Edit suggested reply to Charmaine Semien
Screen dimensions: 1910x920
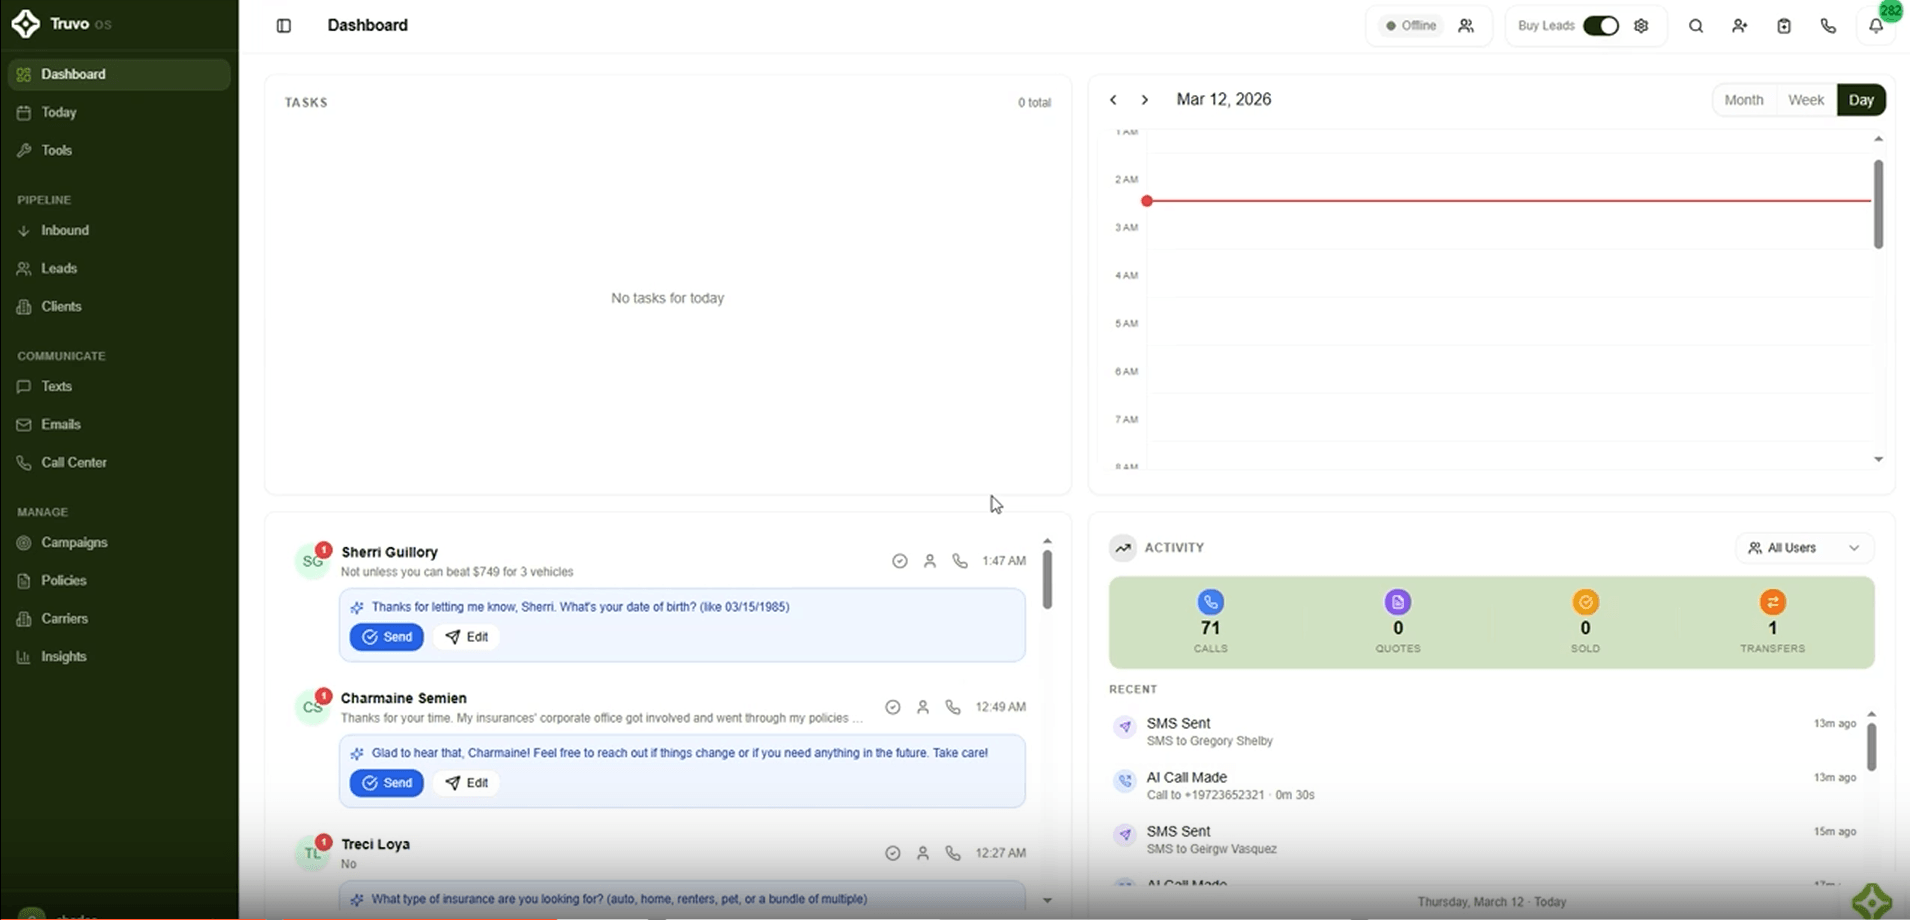click(467, 783)
